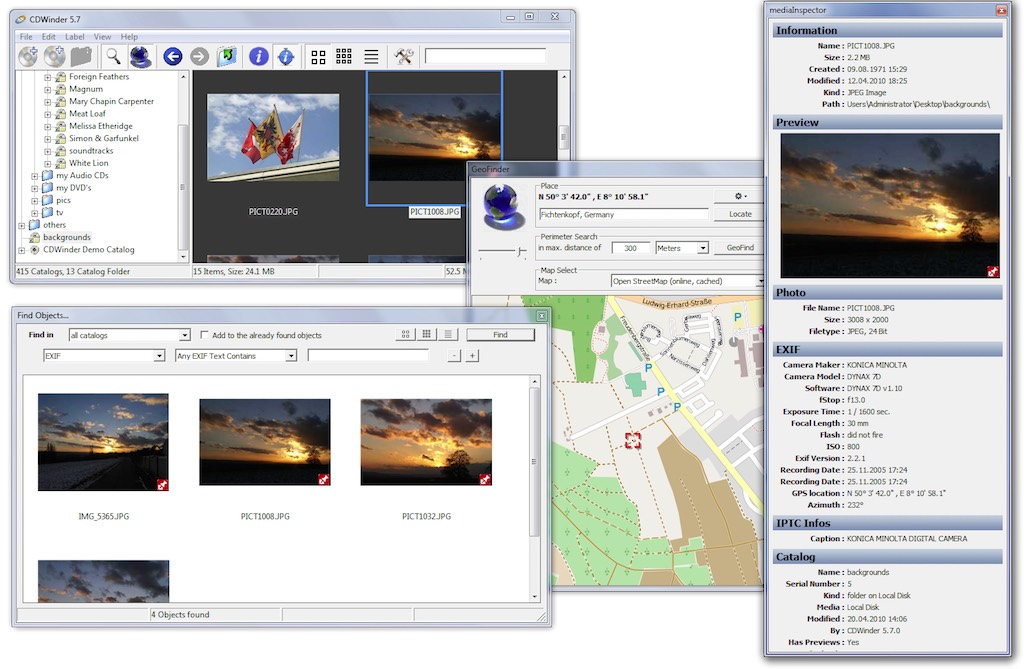Screen dimensions: 1024x669
Task: Switch main window to list view icon
Action: tap(371, 57)
